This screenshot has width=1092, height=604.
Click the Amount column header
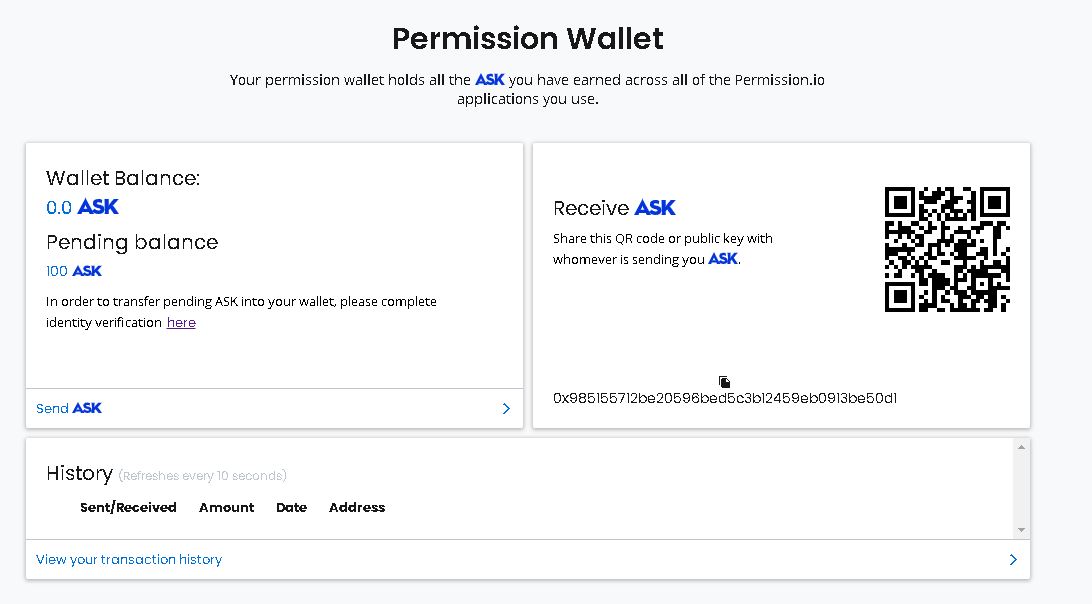pos(227,508)
